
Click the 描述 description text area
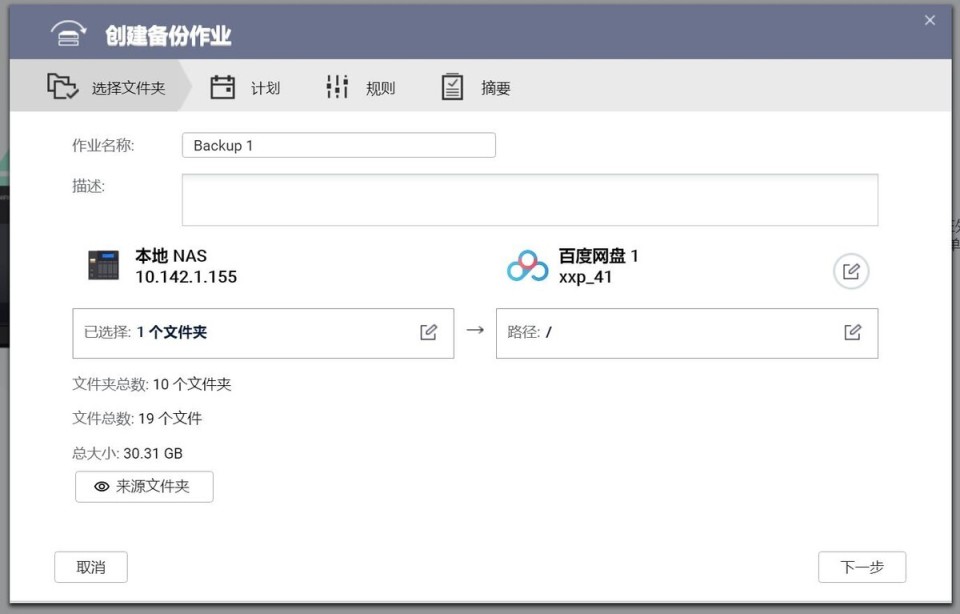[530, 200]
